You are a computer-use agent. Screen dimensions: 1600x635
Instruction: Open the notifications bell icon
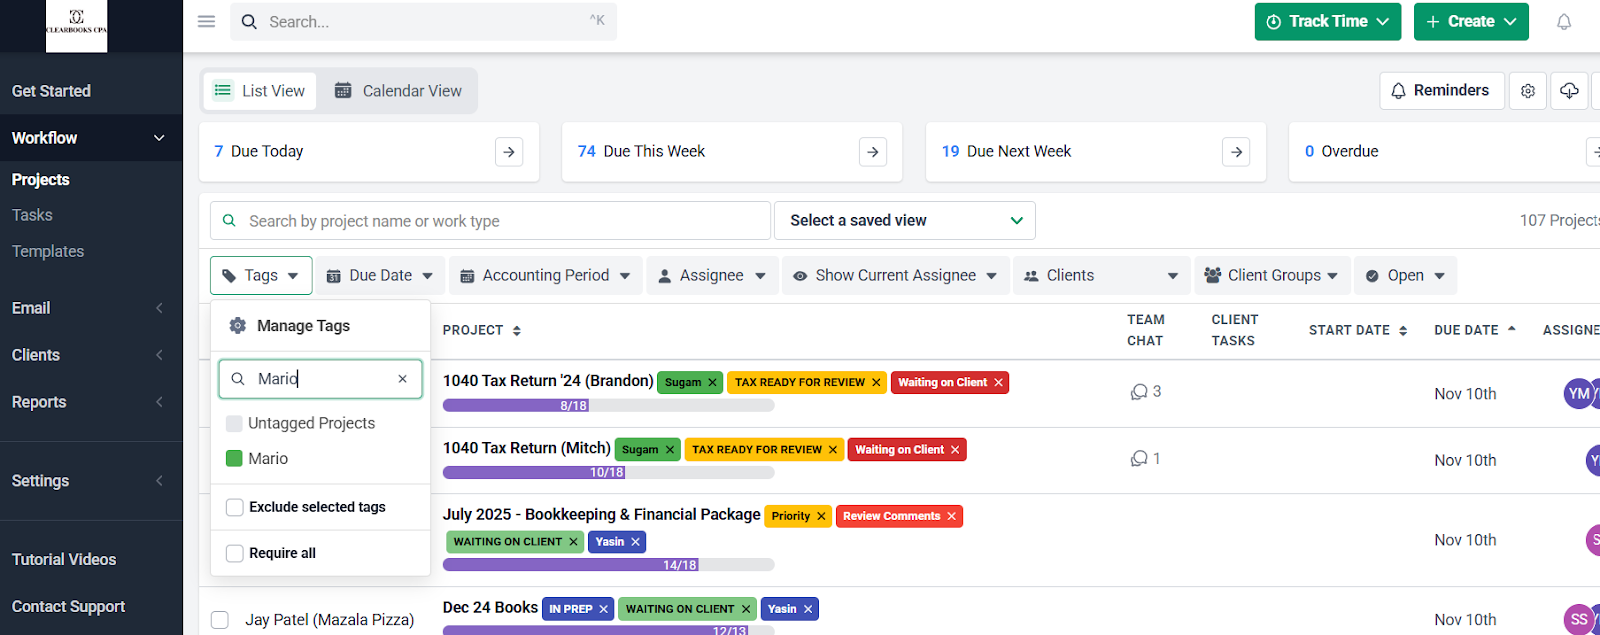(x=1563, y=22)
